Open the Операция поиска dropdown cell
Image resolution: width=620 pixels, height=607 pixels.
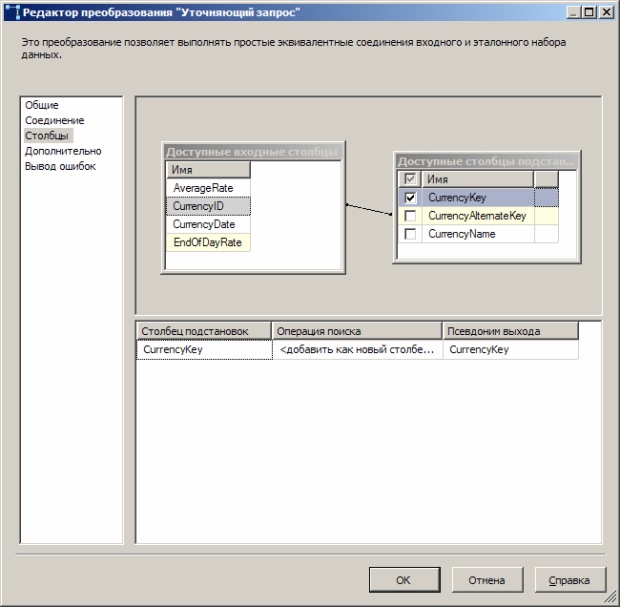[x=357, y=350]
